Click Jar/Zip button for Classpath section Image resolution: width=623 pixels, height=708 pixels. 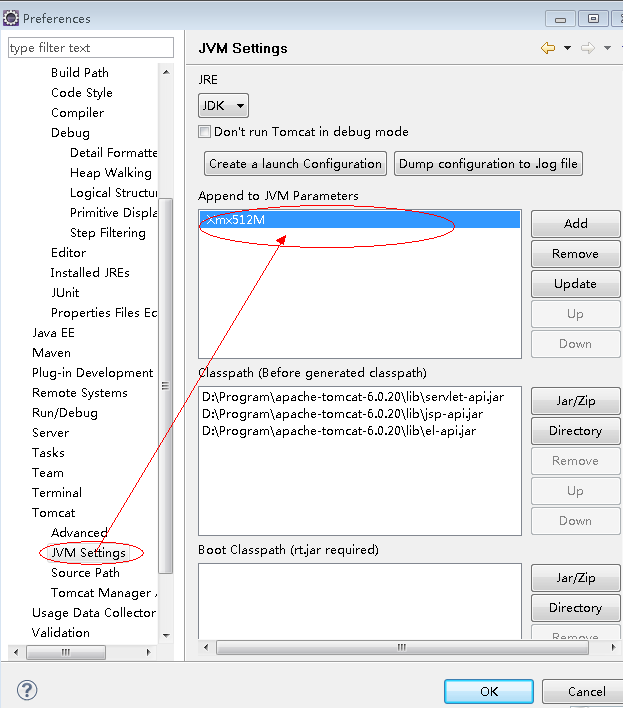pos(576,401)
